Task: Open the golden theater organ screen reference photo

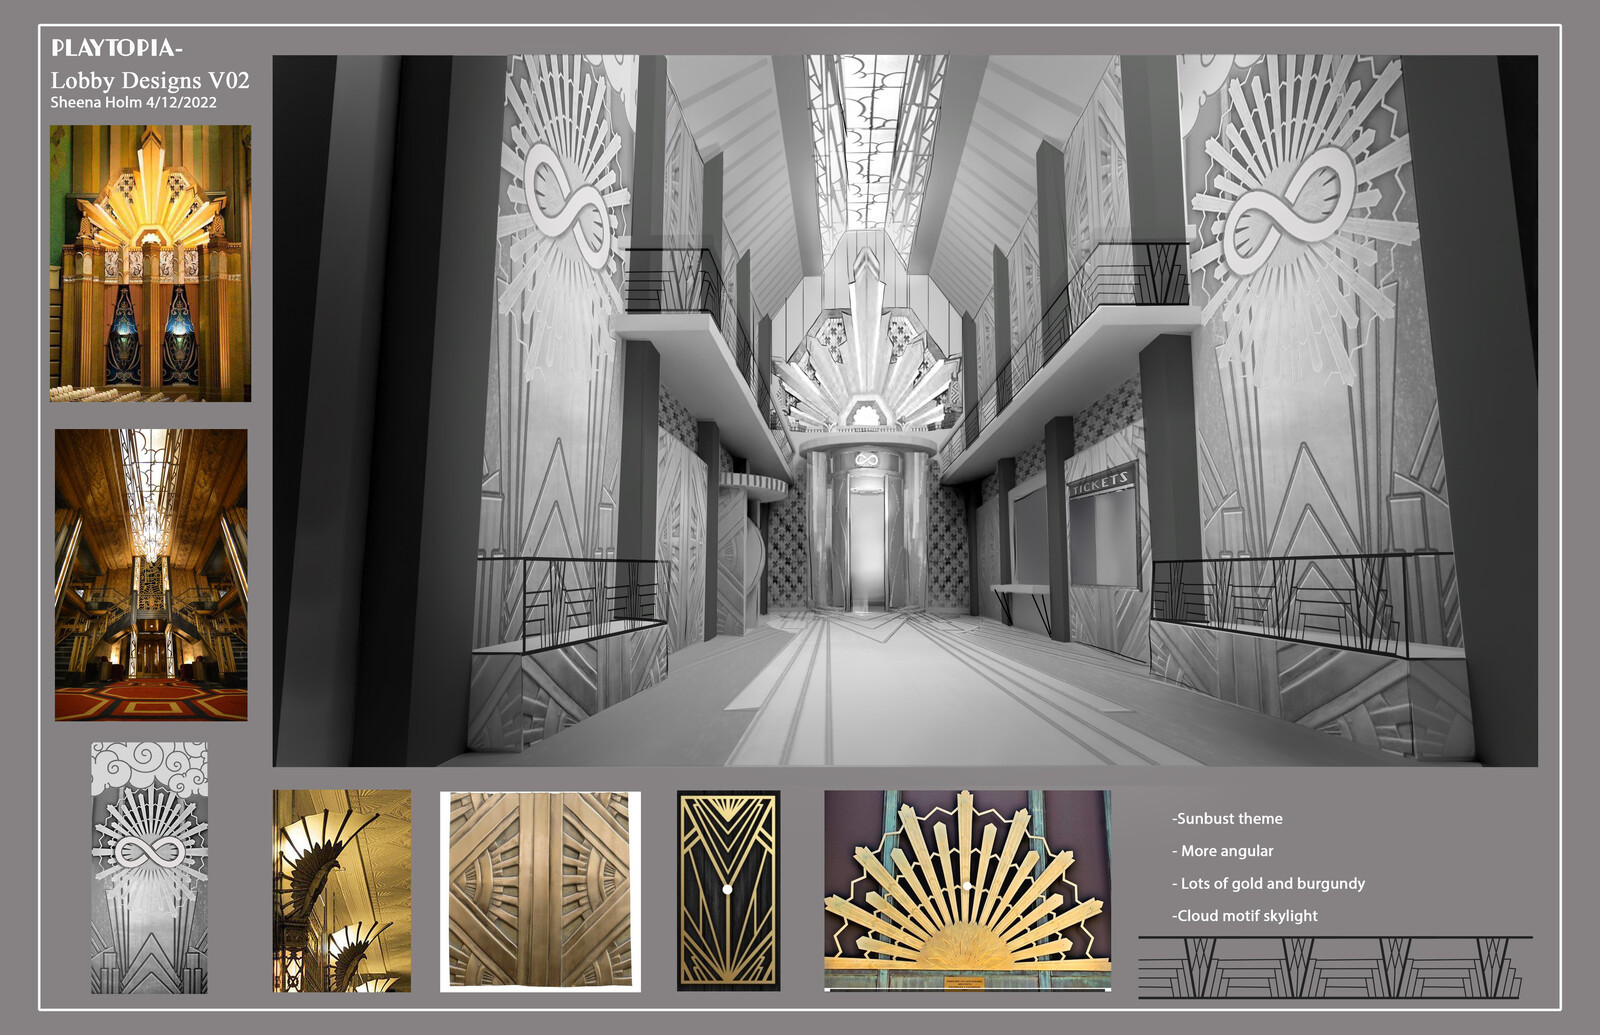Action: click(150, 263)
